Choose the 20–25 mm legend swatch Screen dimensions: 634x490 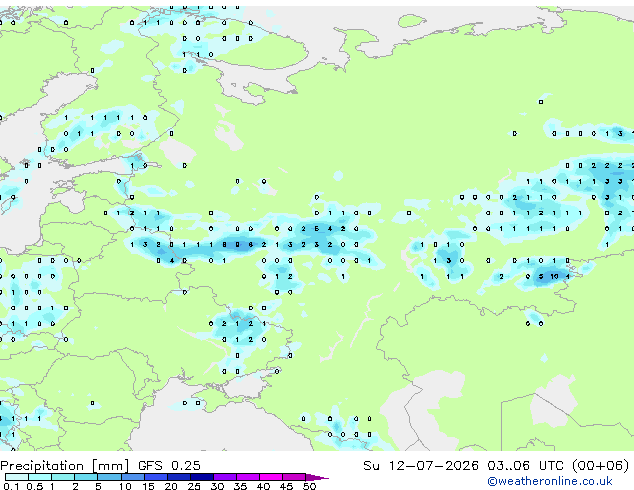178,477
